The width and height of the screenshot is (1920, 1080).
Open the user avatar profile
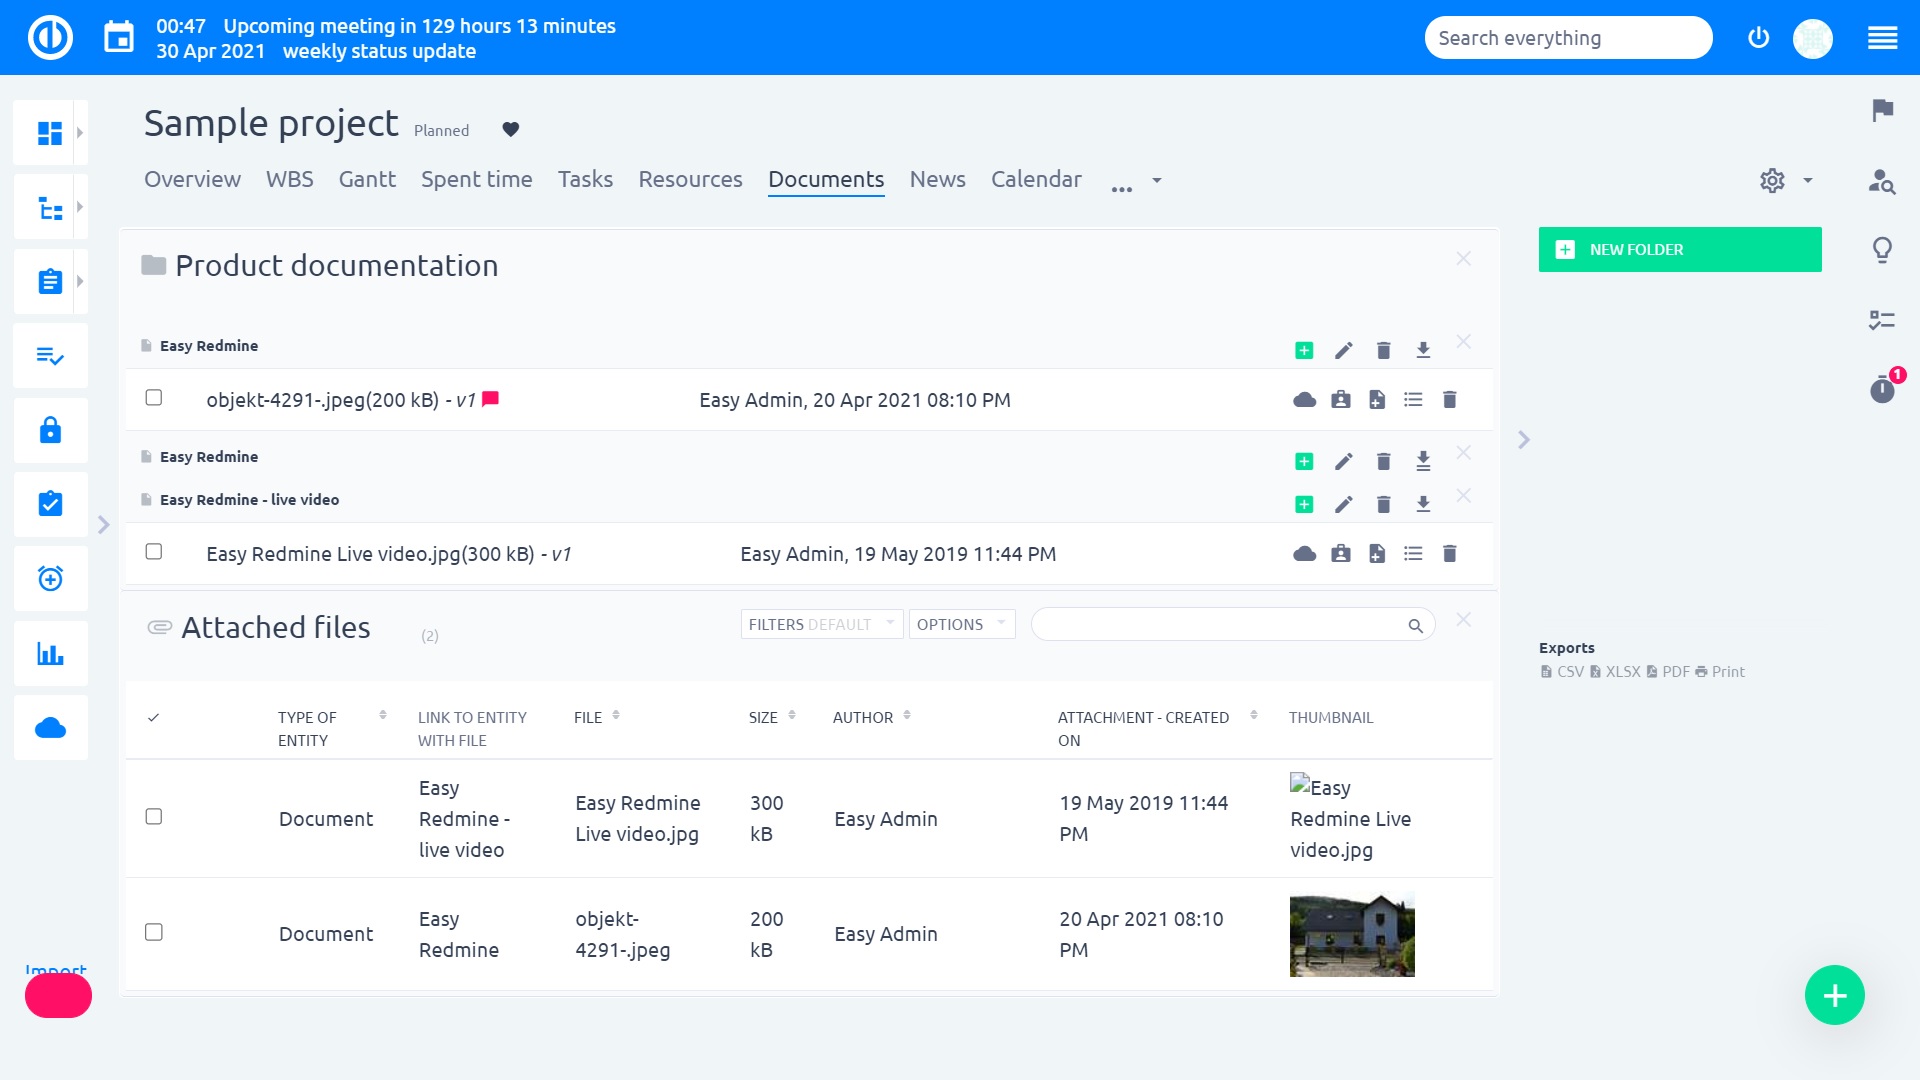1812,39
